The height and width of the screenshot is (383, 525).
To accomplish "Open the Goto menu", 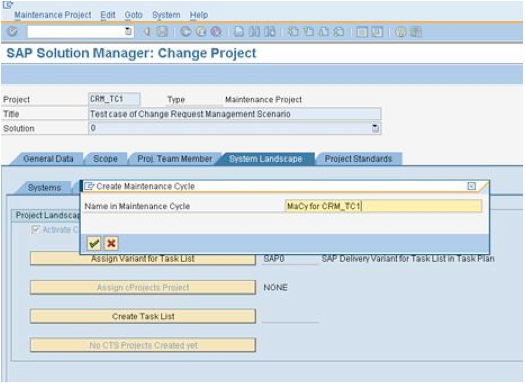I will tap(134, 15).
